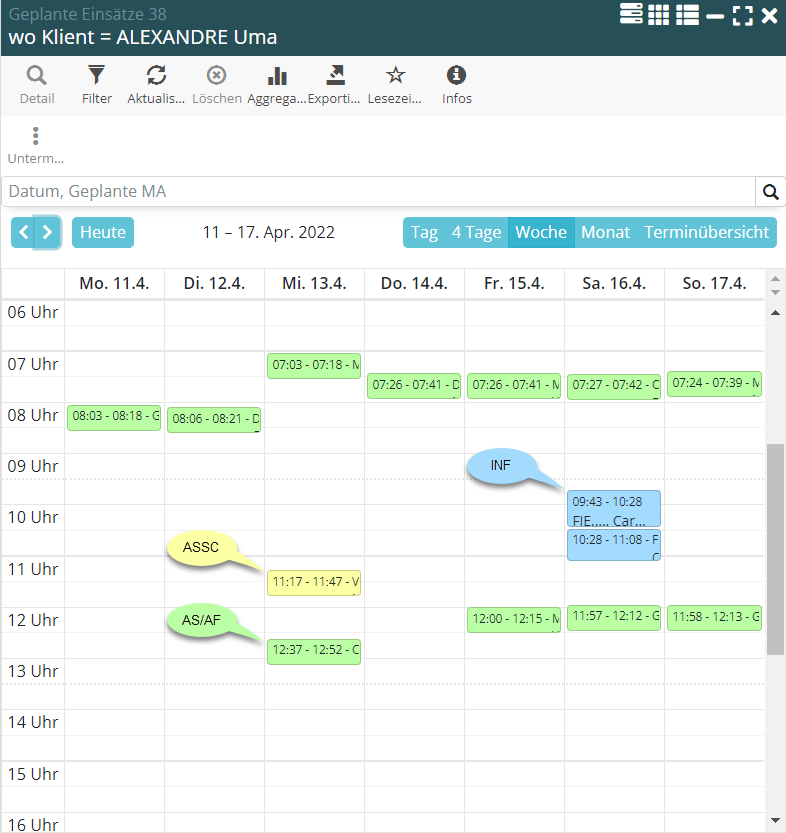Click the Datum, Geplante MA search field
Image resolution: width=786 pixels, height=833 pixels.
[x=378, y=192]
